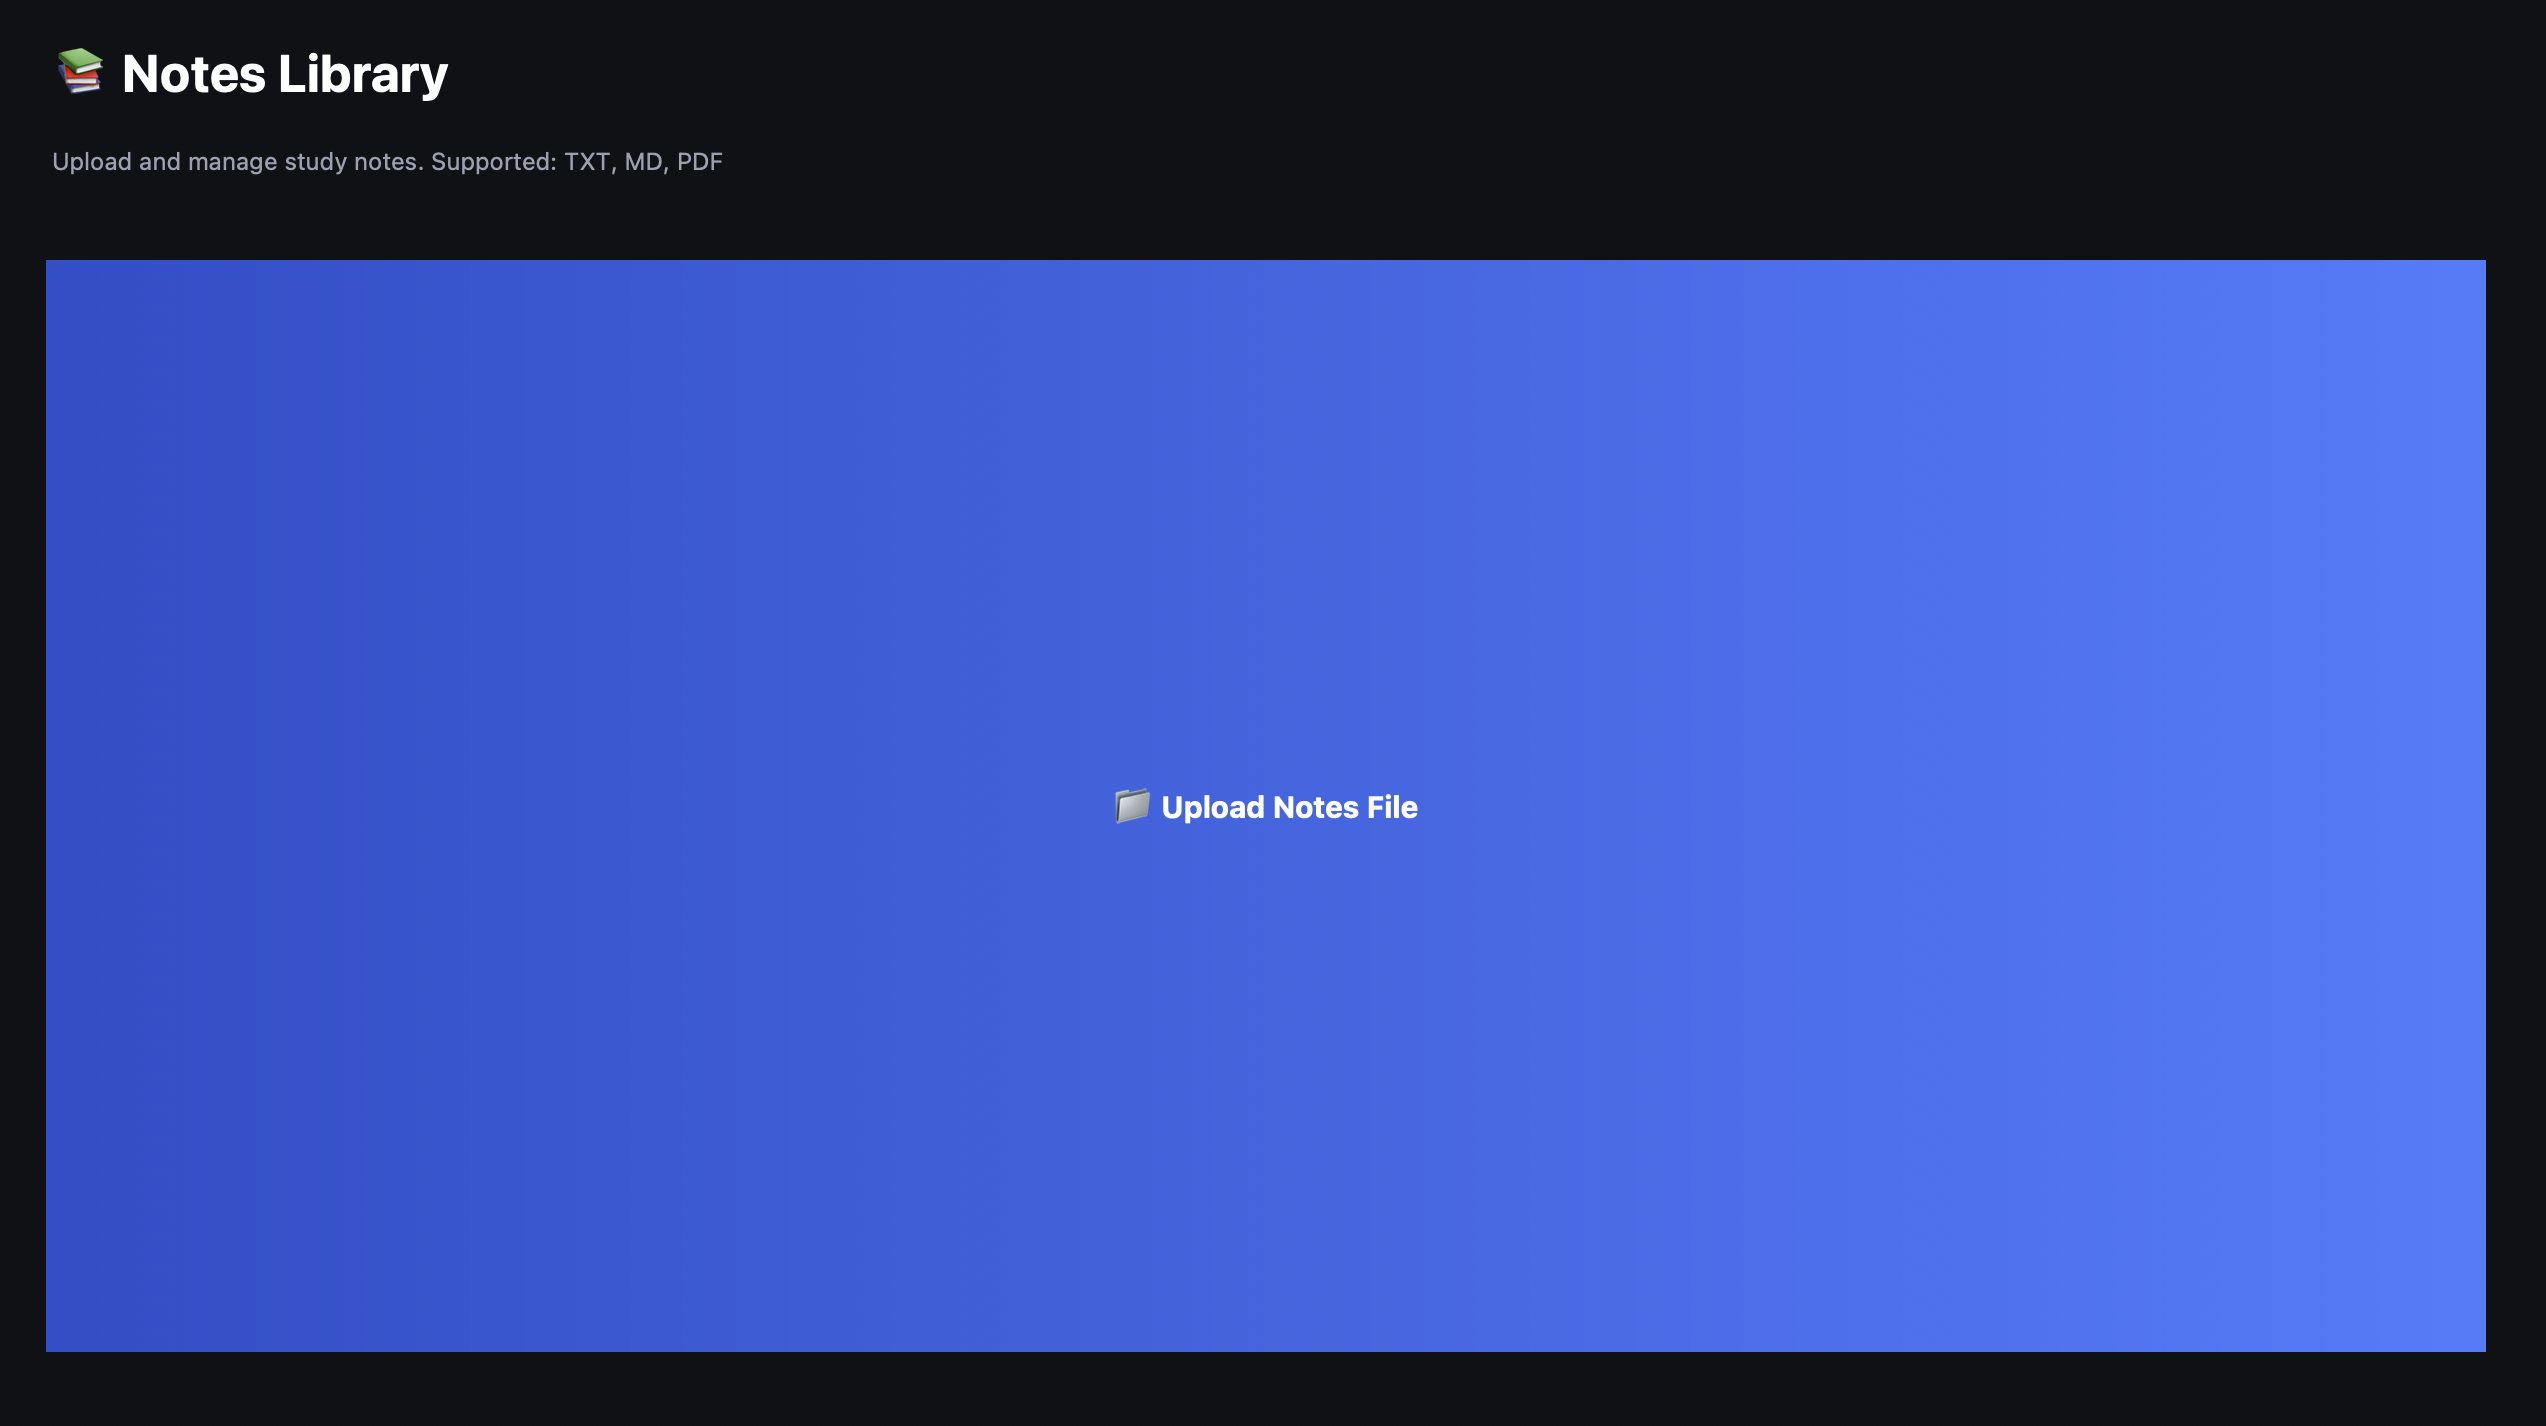Screen dimensions: 2546x1426
Task: Click the Notes Library heading
Action: coord(284,74)
